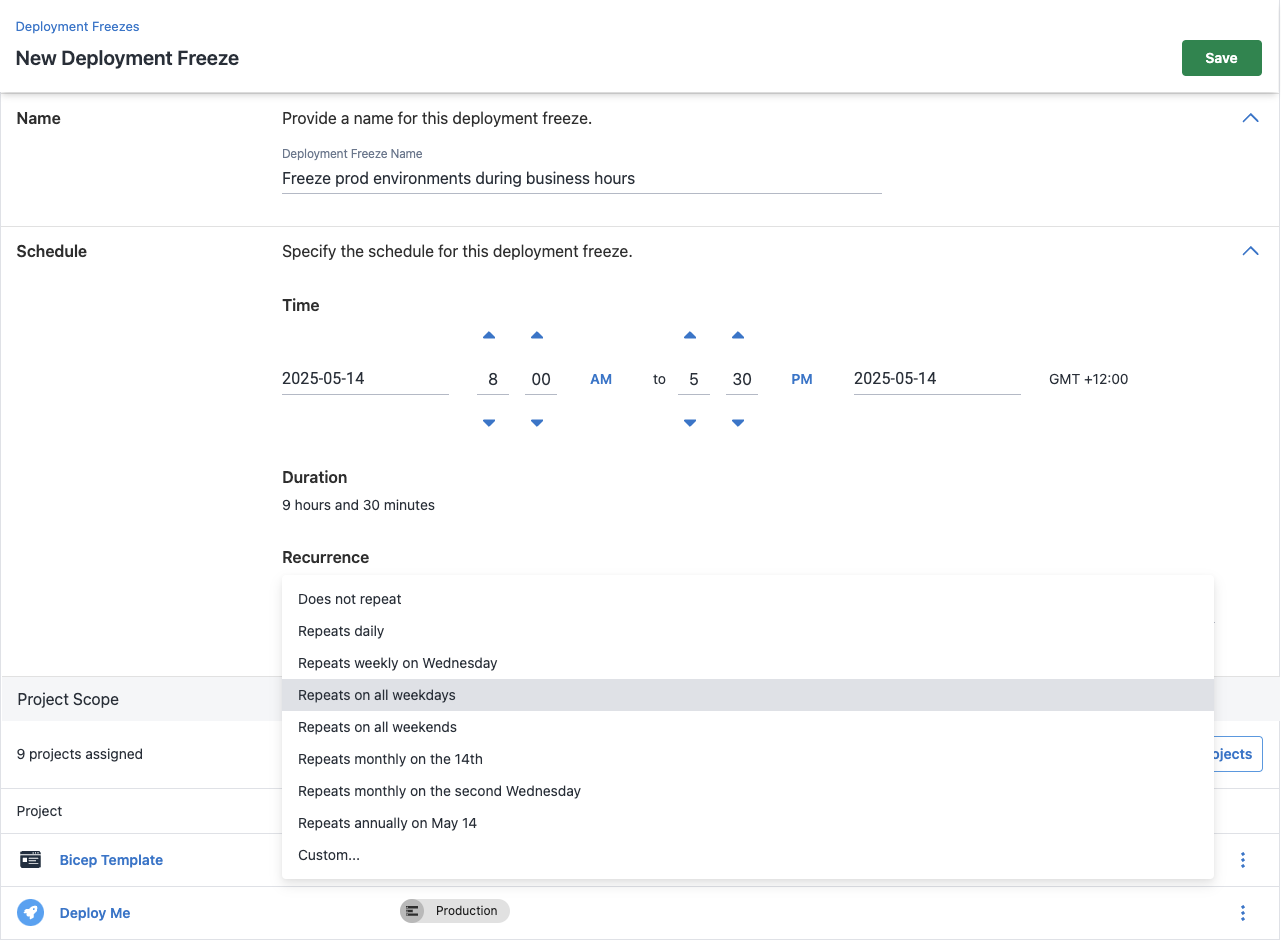Select 'Repeats daily' from the Recurrence dropdown
Screen dimensions: 1281x940
tap(341, 631)
